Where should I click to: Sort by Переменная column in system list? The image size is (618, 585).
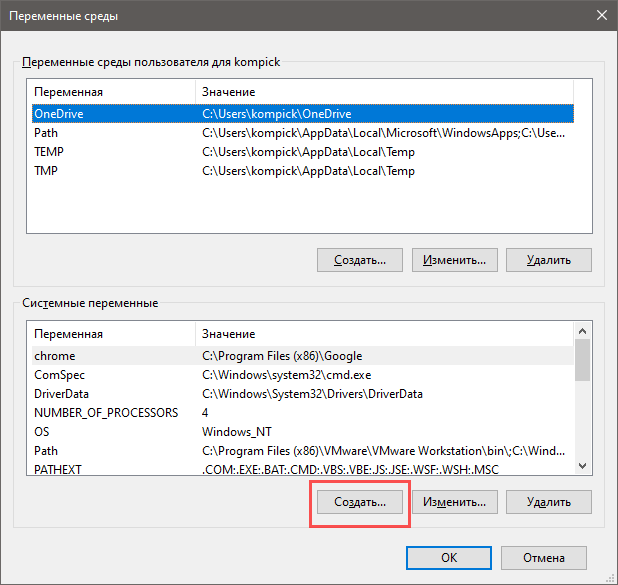coord(112,334)
